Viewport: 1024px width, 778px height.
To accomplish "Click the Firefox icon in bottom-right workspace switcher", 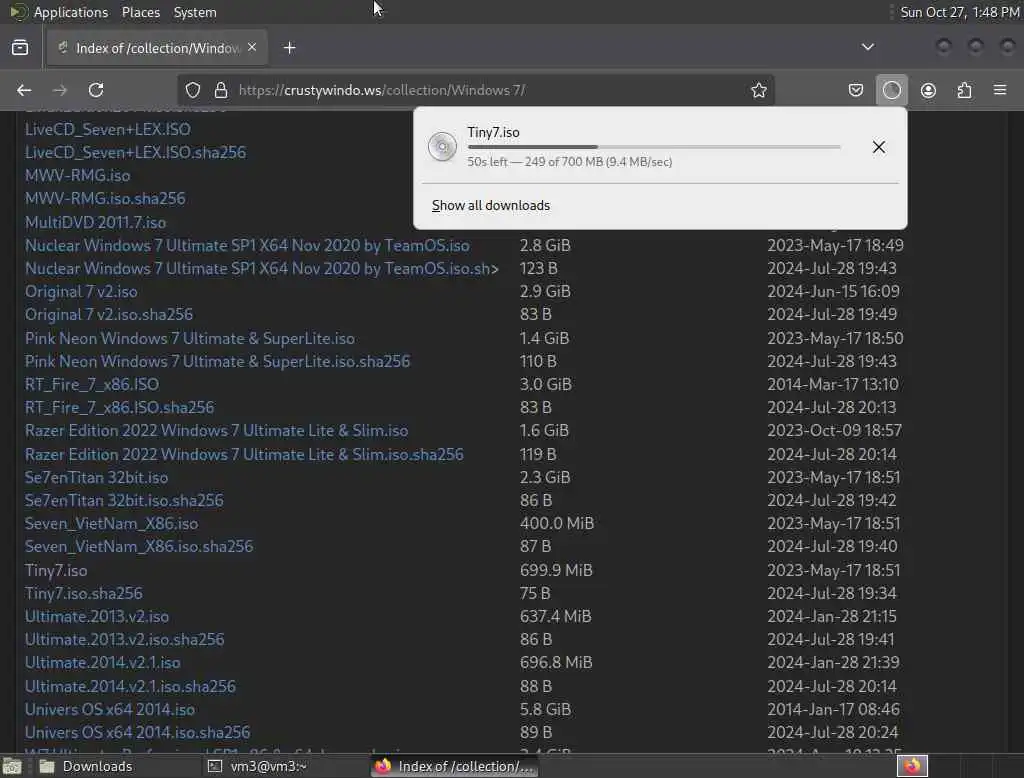I will 912,766.
